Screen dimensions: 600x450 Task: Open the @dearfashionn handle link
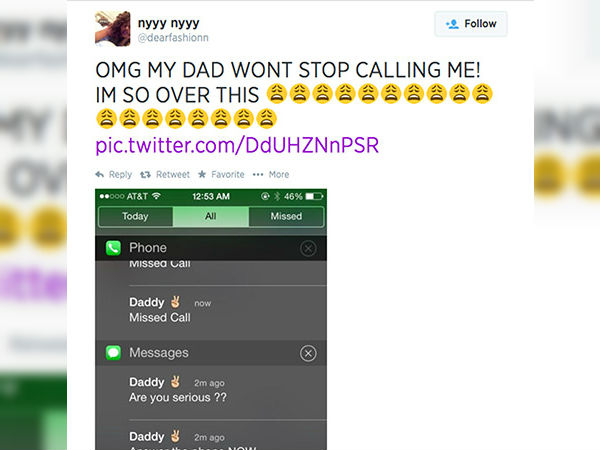pyautogui.click(x=173, y=38)
